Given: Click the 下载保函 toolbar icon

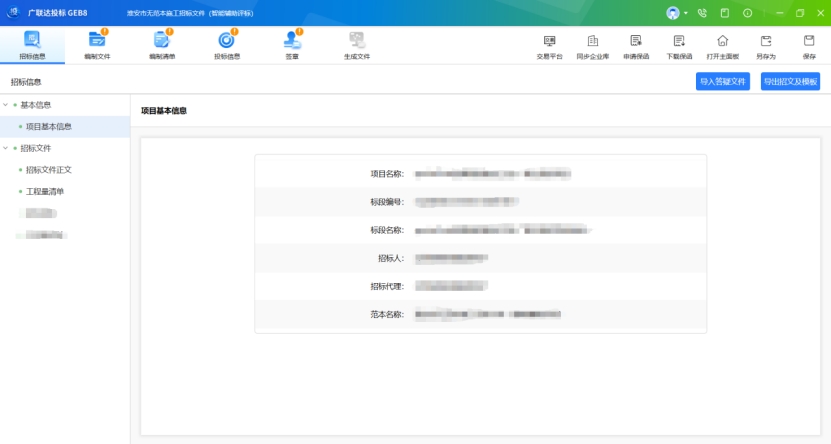Looking at the screenshot, I should tap(679, 46).
